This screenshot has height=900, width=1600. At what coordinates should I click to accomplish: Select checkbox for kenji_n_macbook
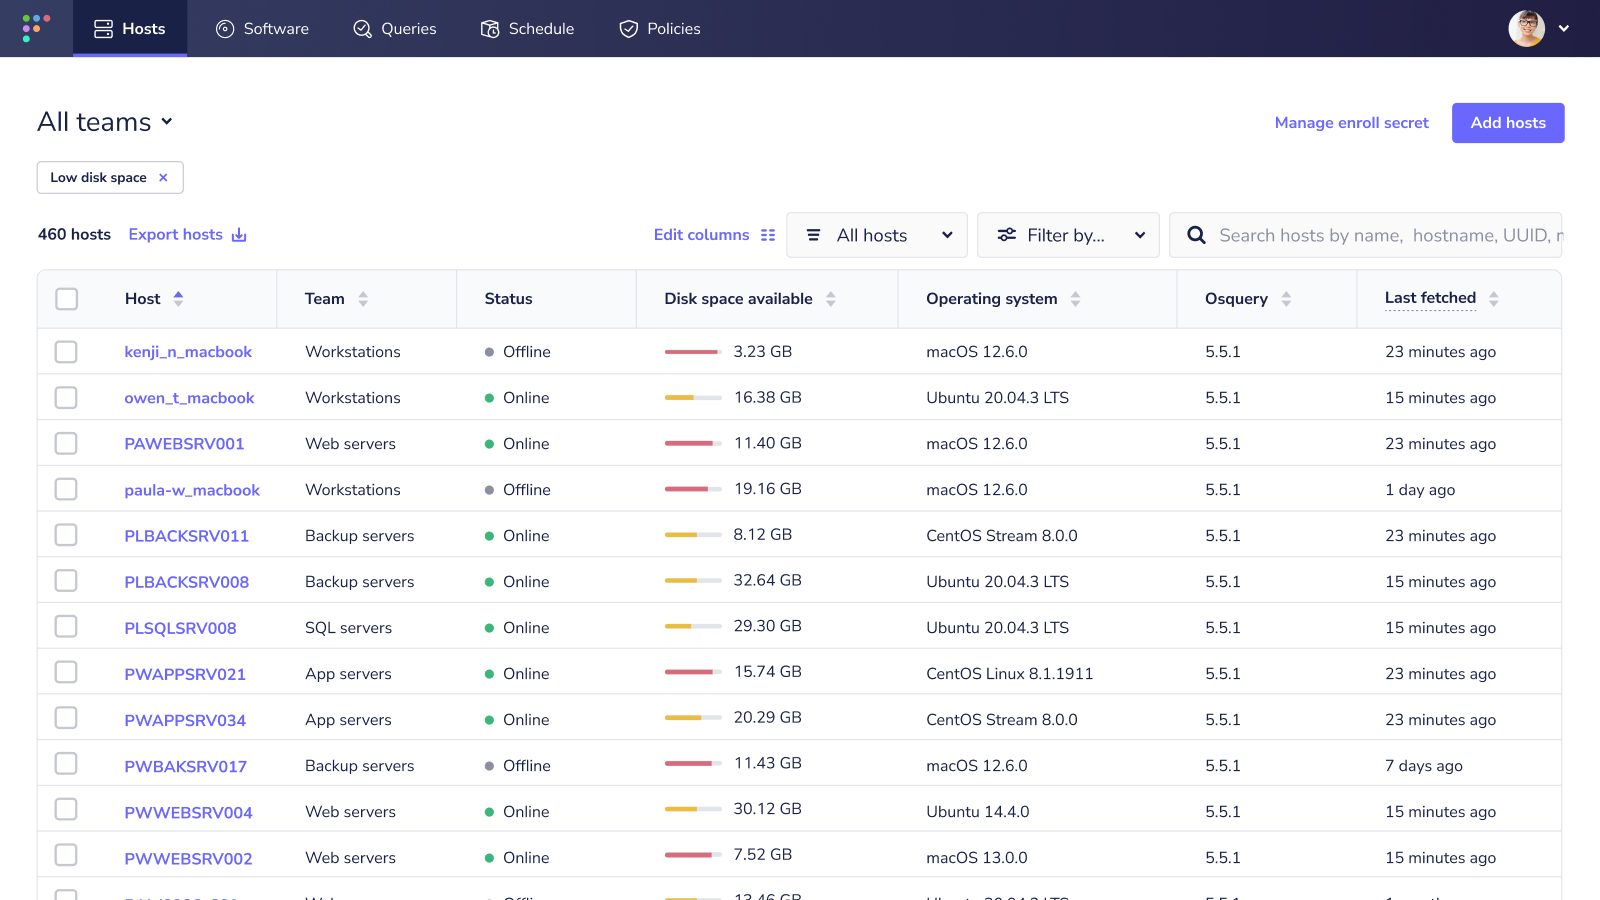point(66,352)
